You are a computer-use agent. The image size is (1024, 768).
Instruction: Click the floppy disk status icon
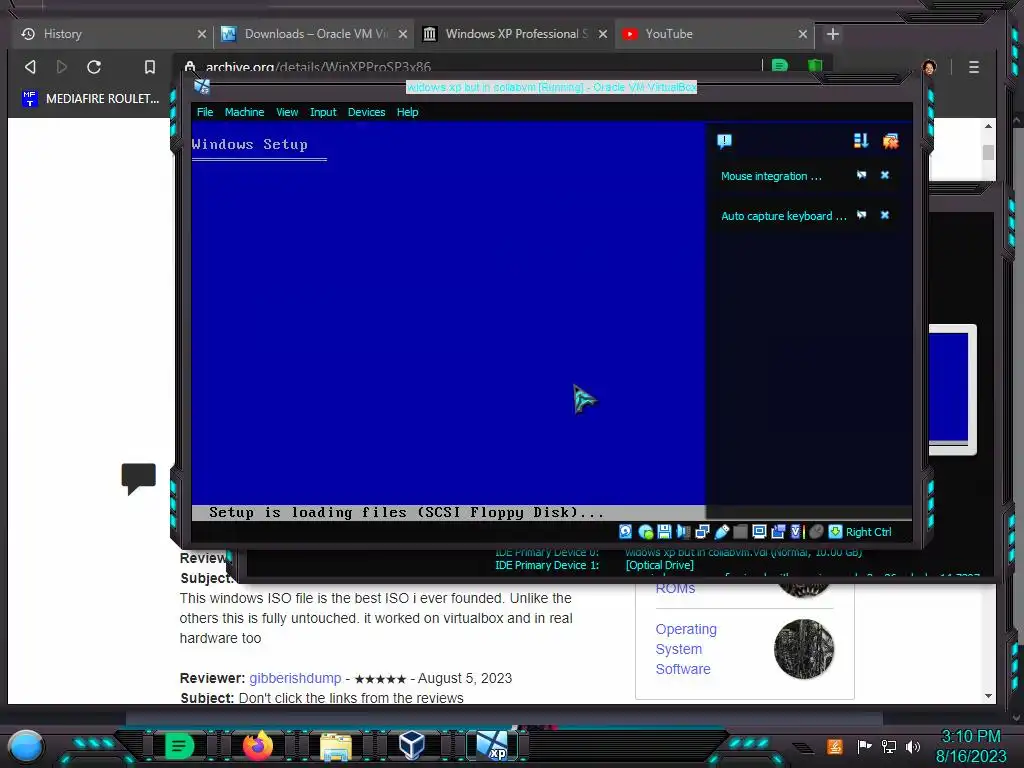664,532
